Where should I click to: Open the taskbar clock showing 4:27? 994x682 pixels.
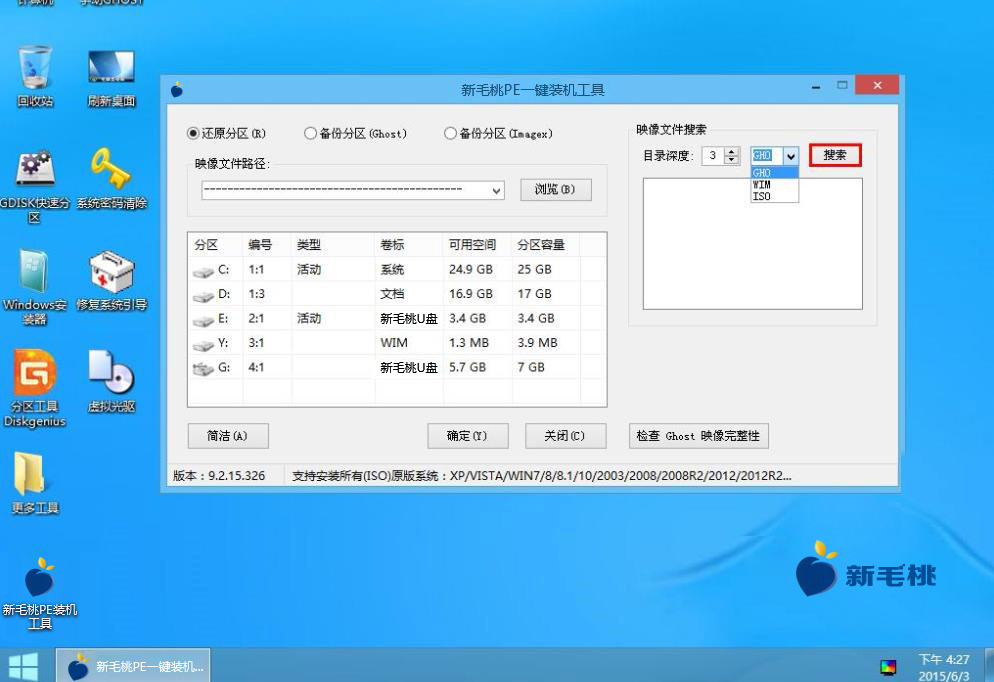point(944,667)
